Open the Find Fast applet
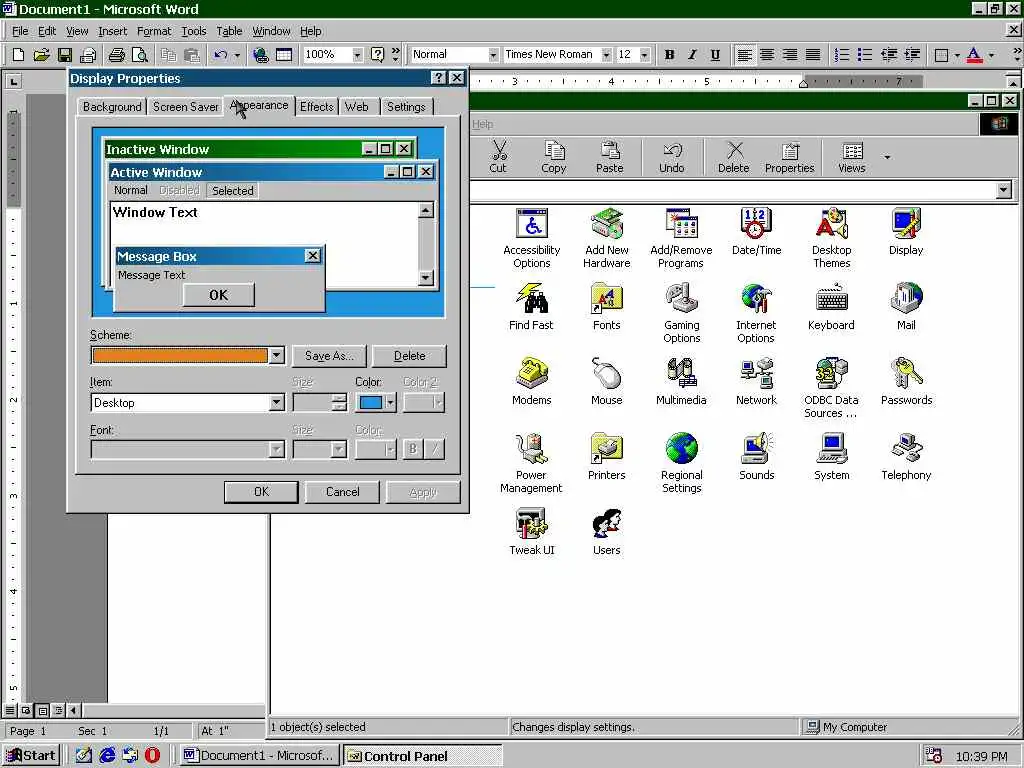Image resolution: width=1024 pixels, height=768 pixels. 531,307
